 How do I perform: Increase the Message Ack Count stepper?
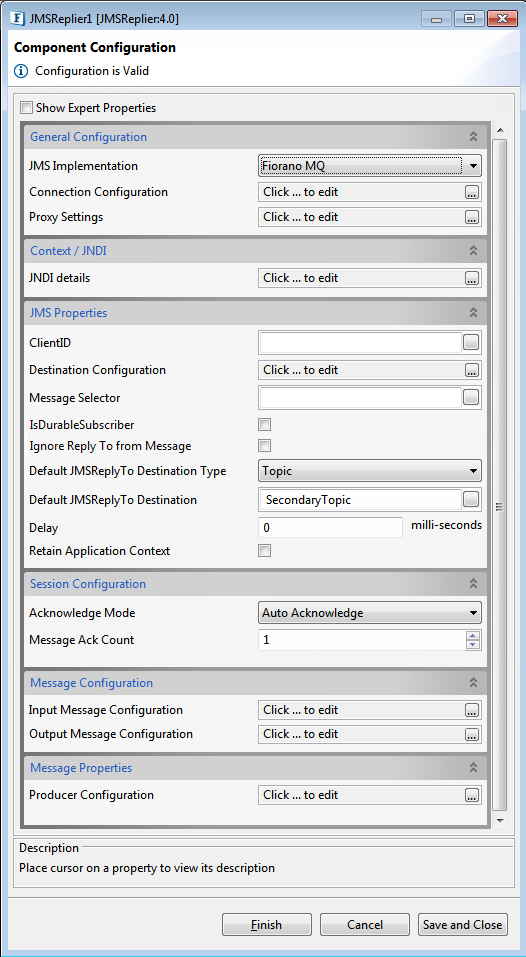(473, 636)
